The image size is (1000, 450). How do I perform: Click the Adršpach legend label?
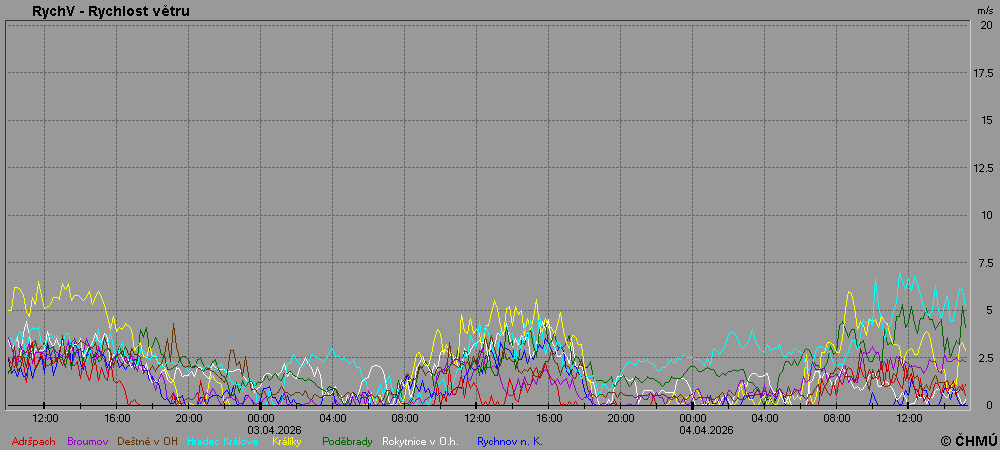[35, 441]
